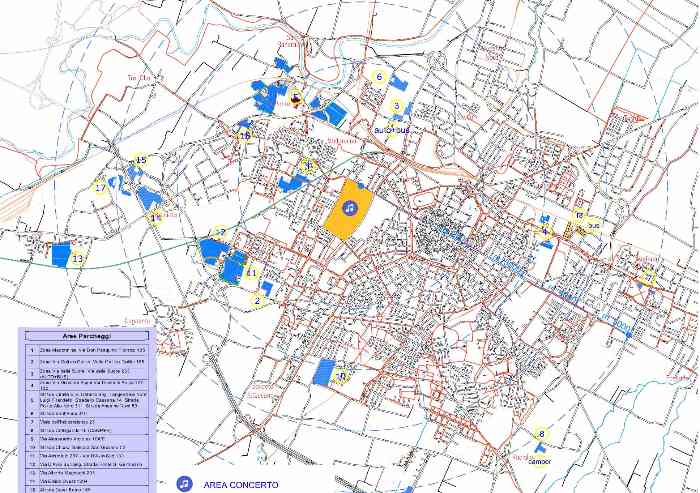Click the music note icon on orange concert area
The height and width of the screenshot is (493, 700).
click(x=349, y=207)
